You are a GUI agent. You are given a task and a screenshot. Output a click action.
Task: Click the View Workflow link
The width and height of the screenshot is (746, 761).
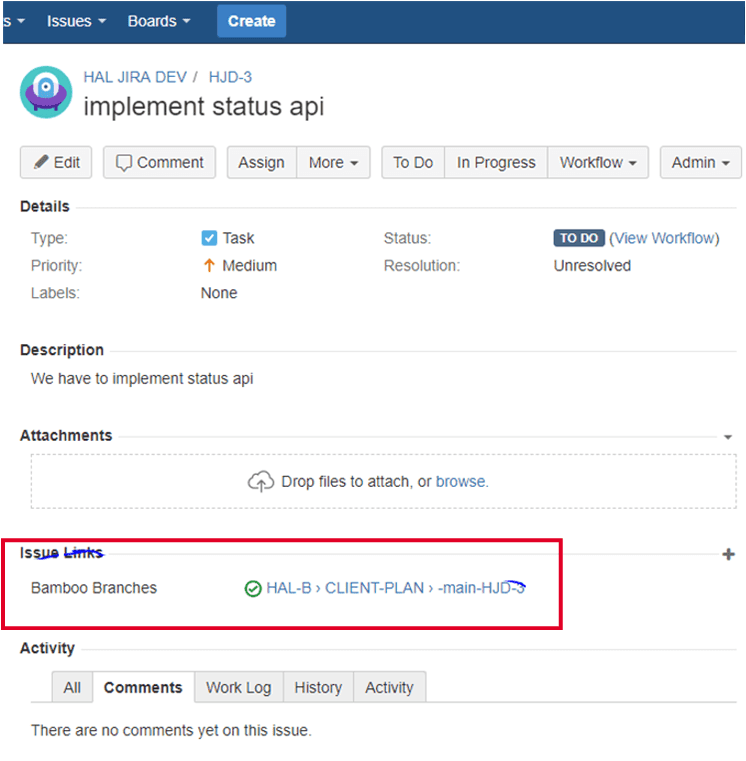pyautogui.click(x=664, y=238)
